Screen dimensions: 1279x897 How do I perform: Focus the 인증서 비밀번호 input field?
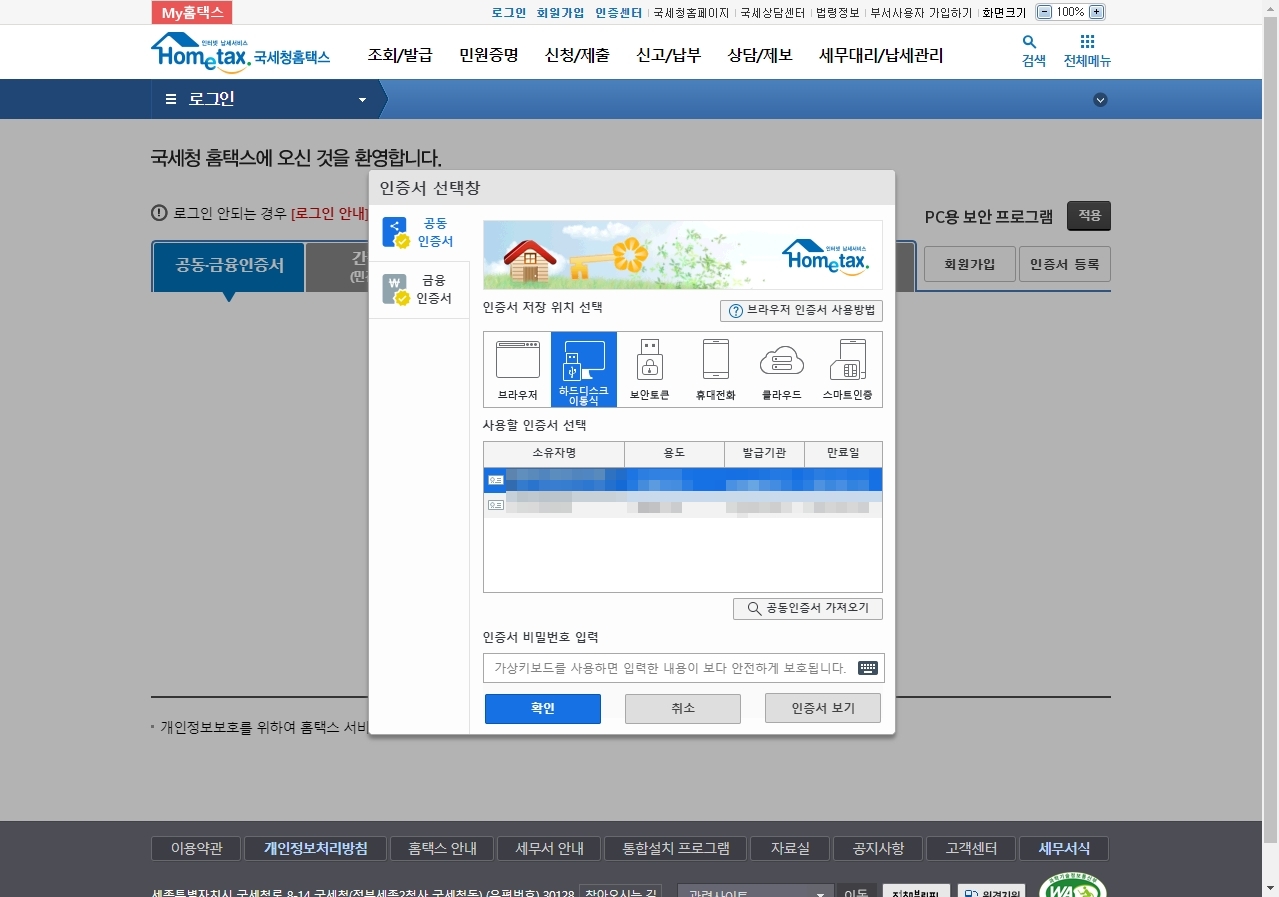[683, 668]
